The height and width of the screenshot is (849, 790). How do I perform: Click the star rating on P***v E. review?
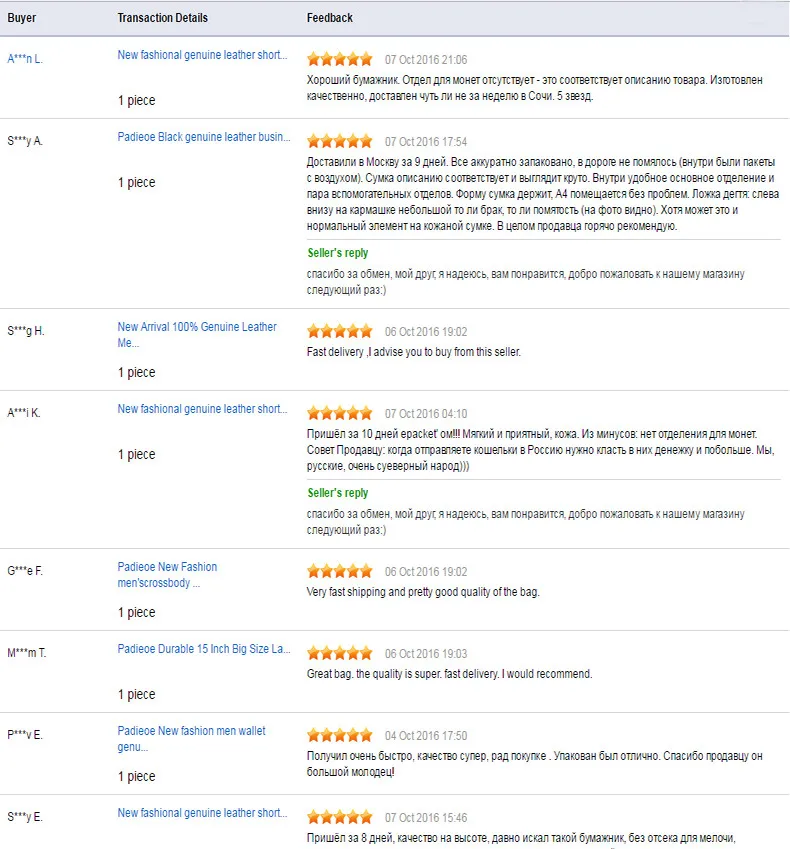339,735
